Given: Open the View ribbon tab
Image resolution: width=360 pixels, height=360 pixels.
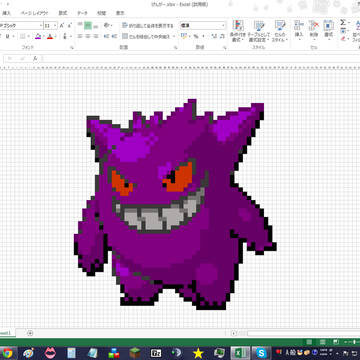Looking at the screenshot, I should tap(120, 13).
